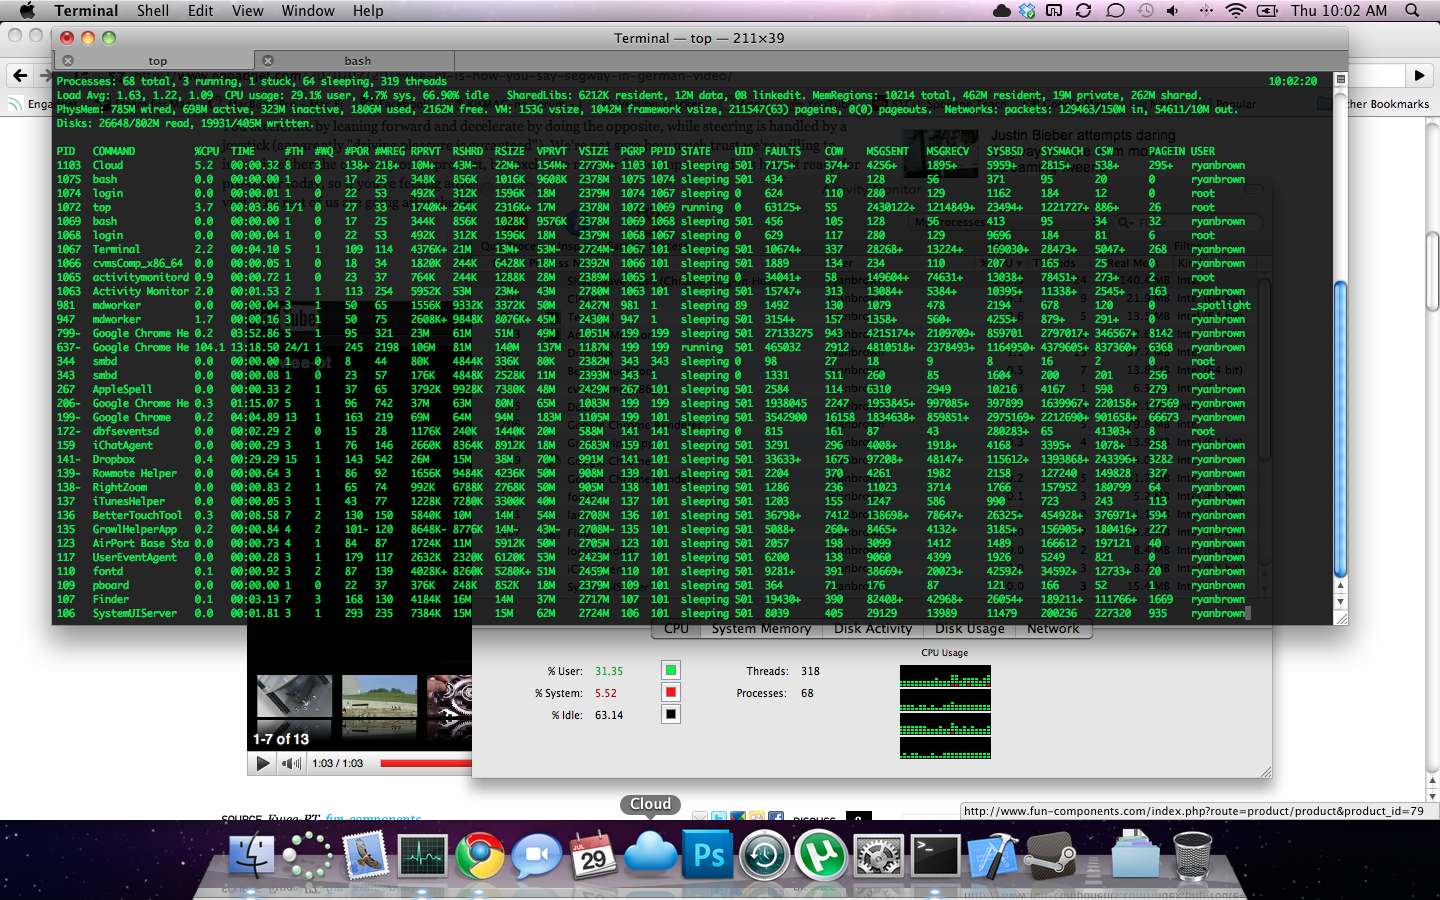Play the video in Chrome page

click(x=263, y=763)
